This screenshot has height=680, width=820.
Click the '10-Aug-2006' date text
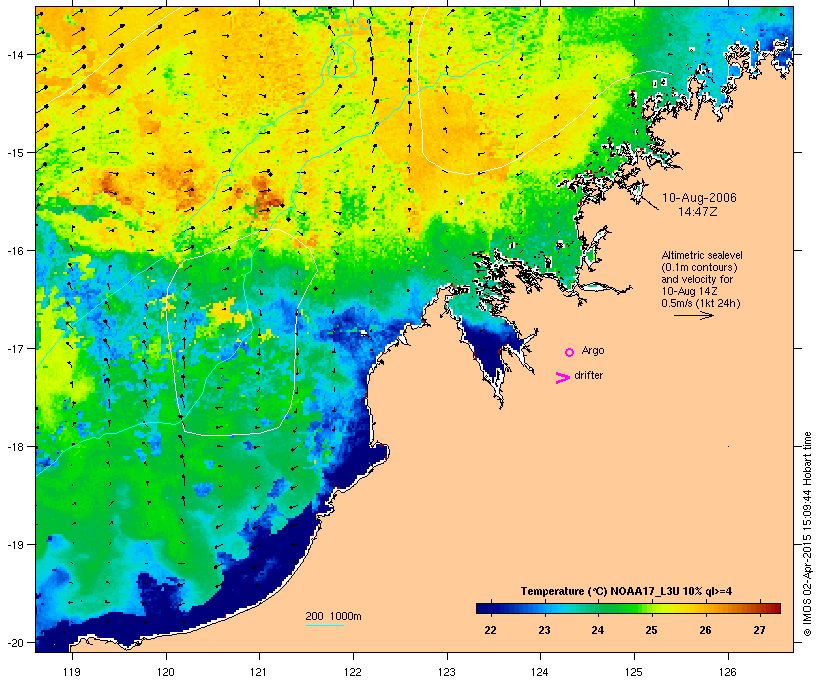coord(699,198)
